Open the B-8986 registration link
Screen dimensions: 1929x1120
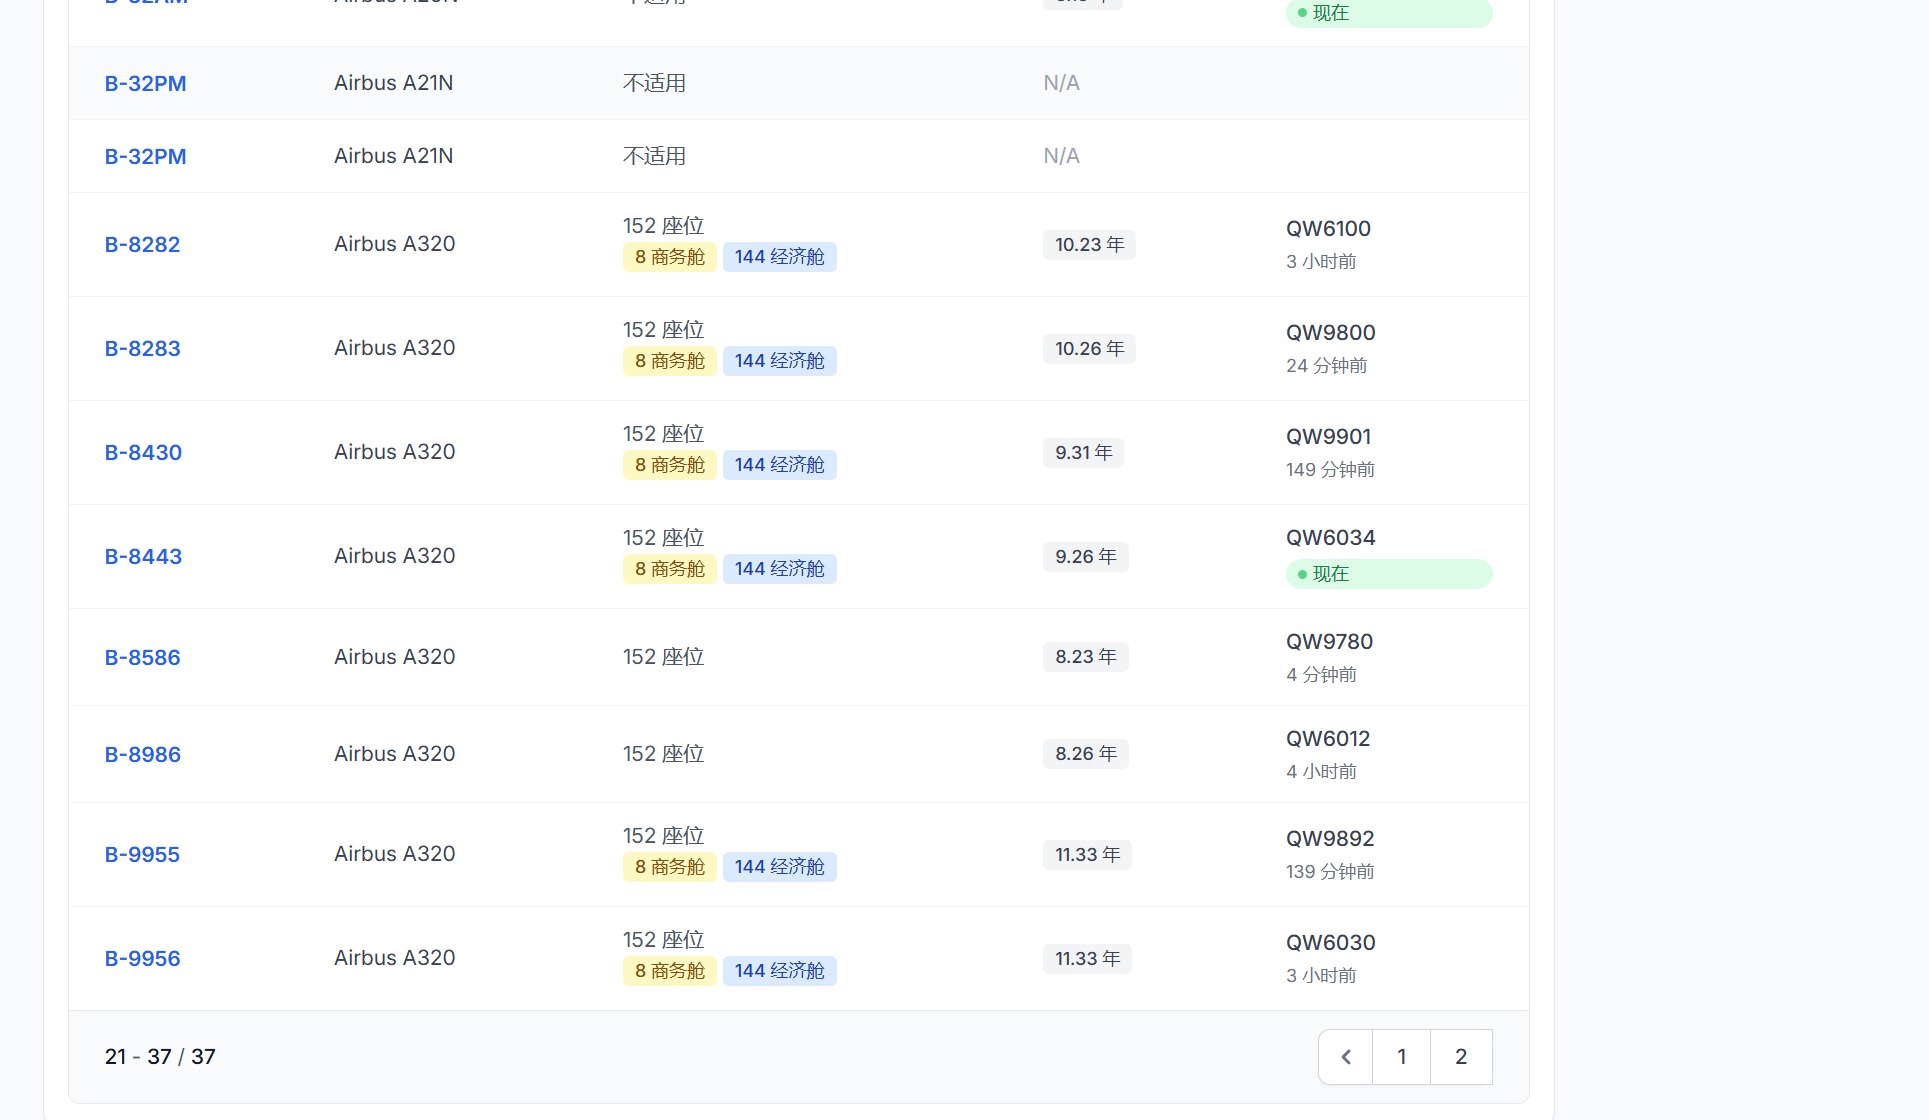click(142, 755)
